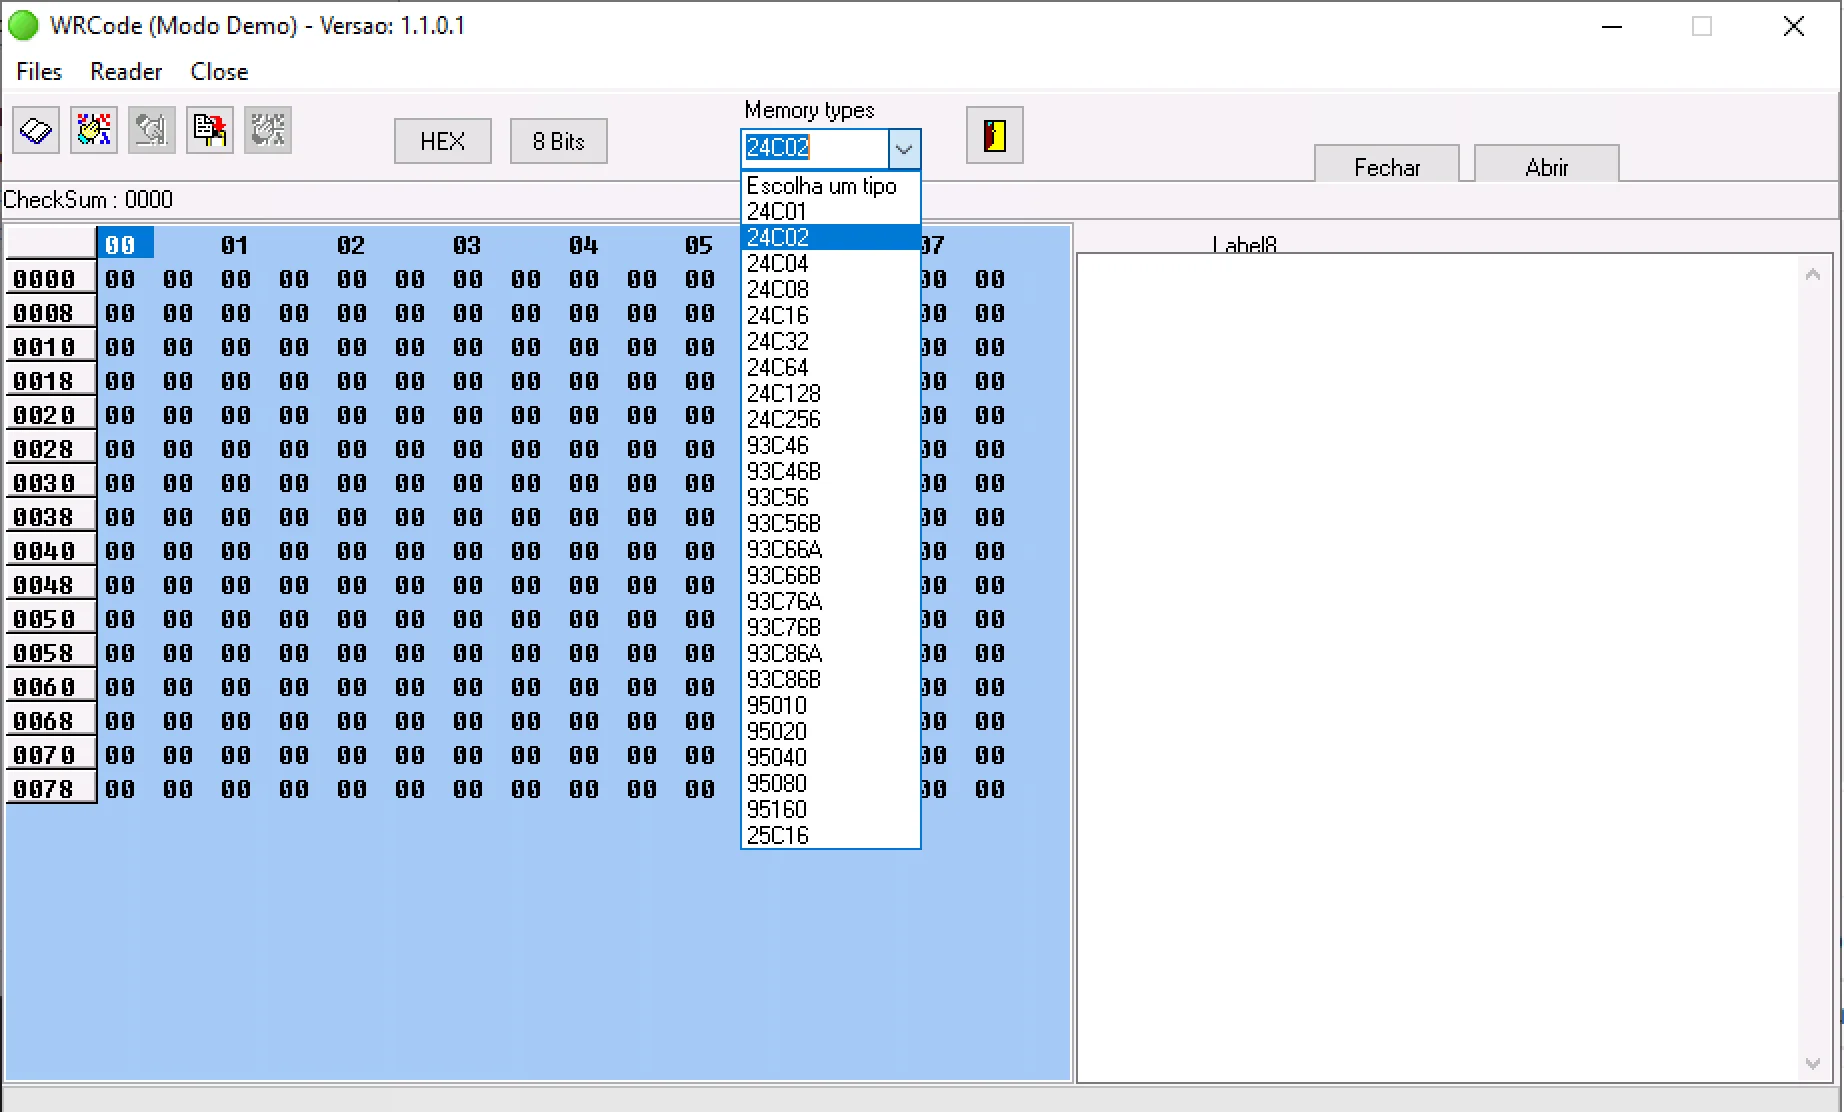Toggle the 8 Bits mode button
Screen dimensions: 1844x1112
pos(558,141)
